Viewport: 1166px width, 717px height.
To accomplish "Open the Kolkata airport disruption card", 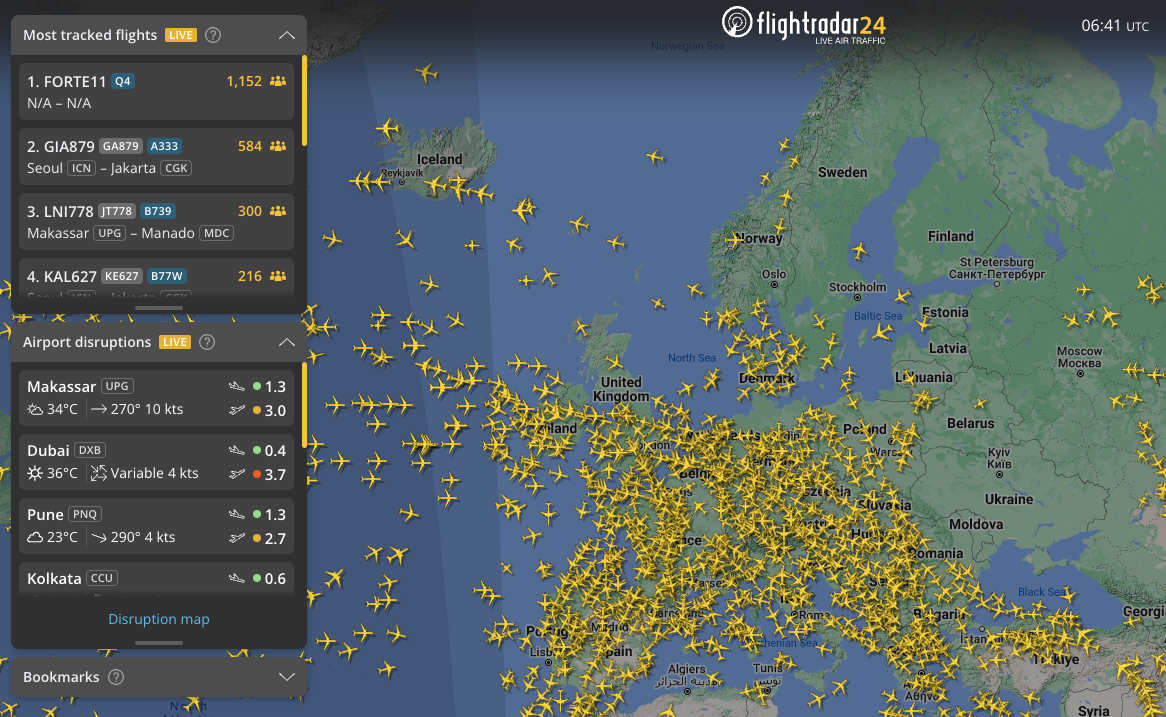I will tap(156, 579).
